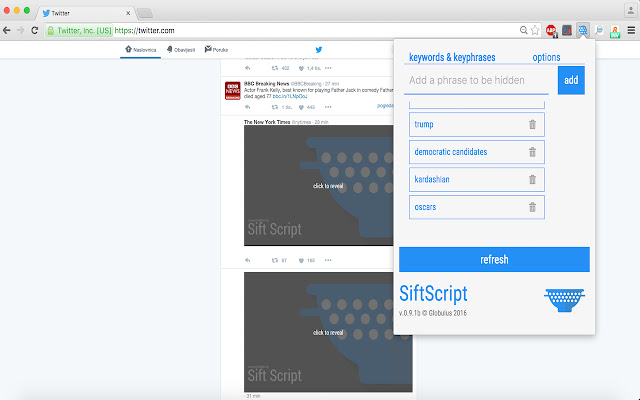Image resolution: width=640 pixels, height=400 pixels.
Task: Click the Twitter bird logo in header
Action: coord(319,50)
